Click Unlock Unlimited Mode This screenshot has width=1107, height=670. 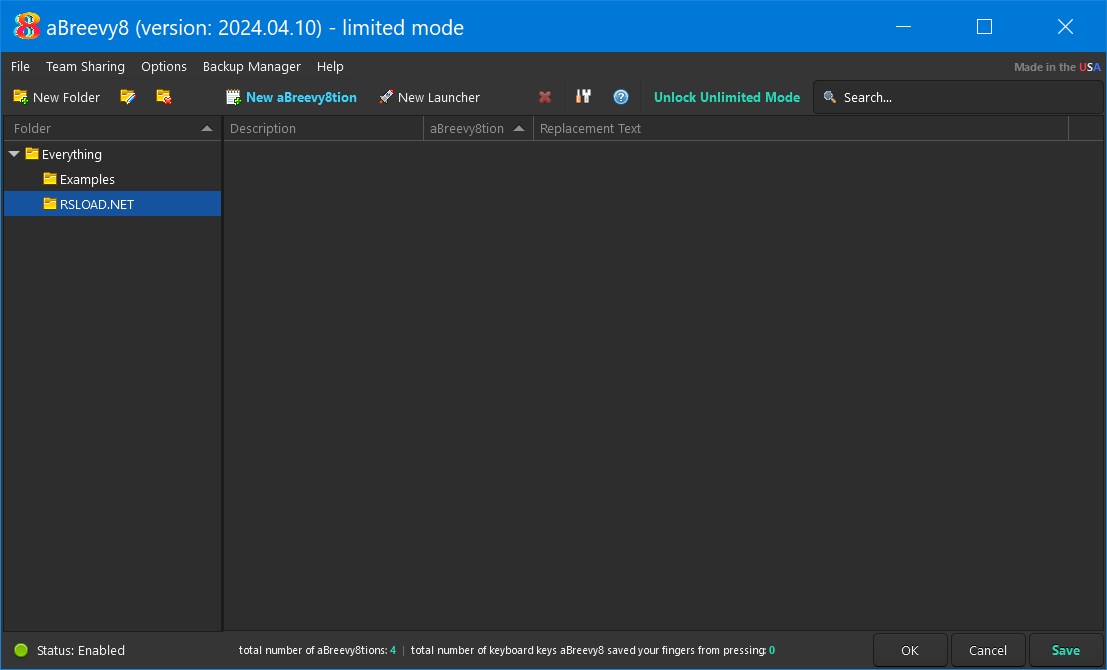[726, 97]
